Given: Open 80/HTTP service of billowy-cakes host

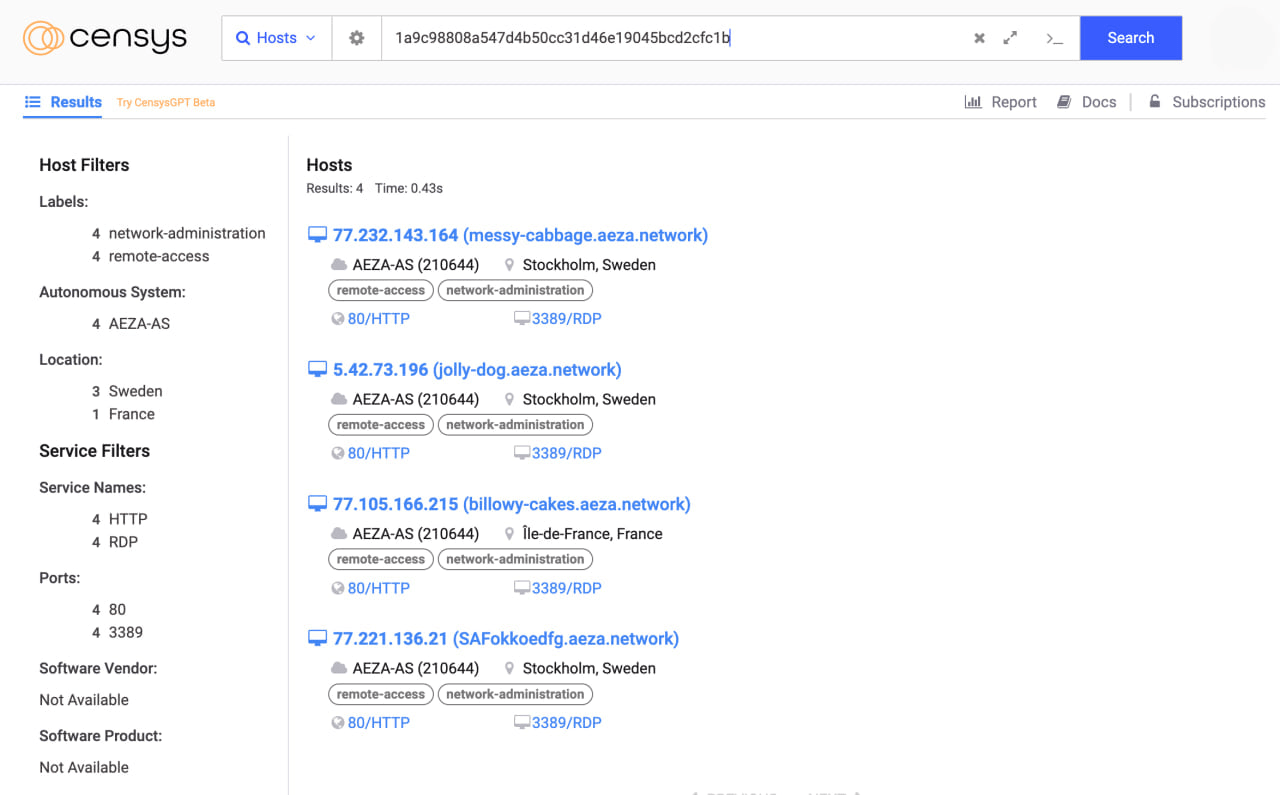Looking at the screenshot, I should (378, 588).
